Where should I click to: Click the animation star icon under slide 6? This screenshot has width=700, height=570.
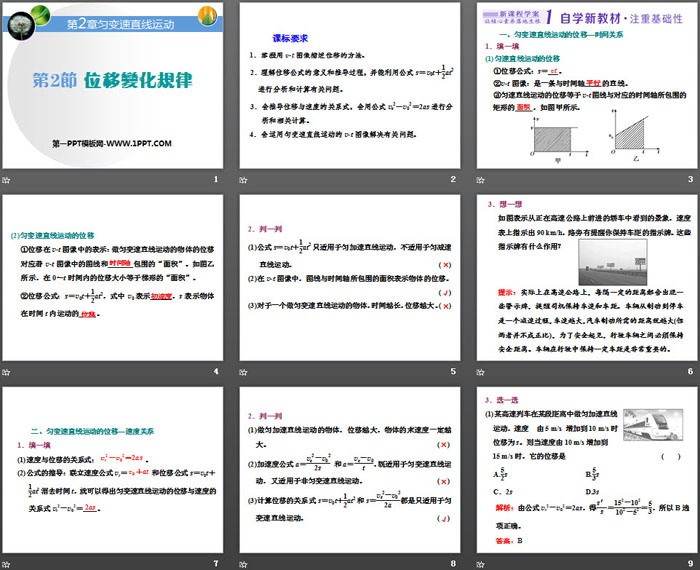[477, 372]
